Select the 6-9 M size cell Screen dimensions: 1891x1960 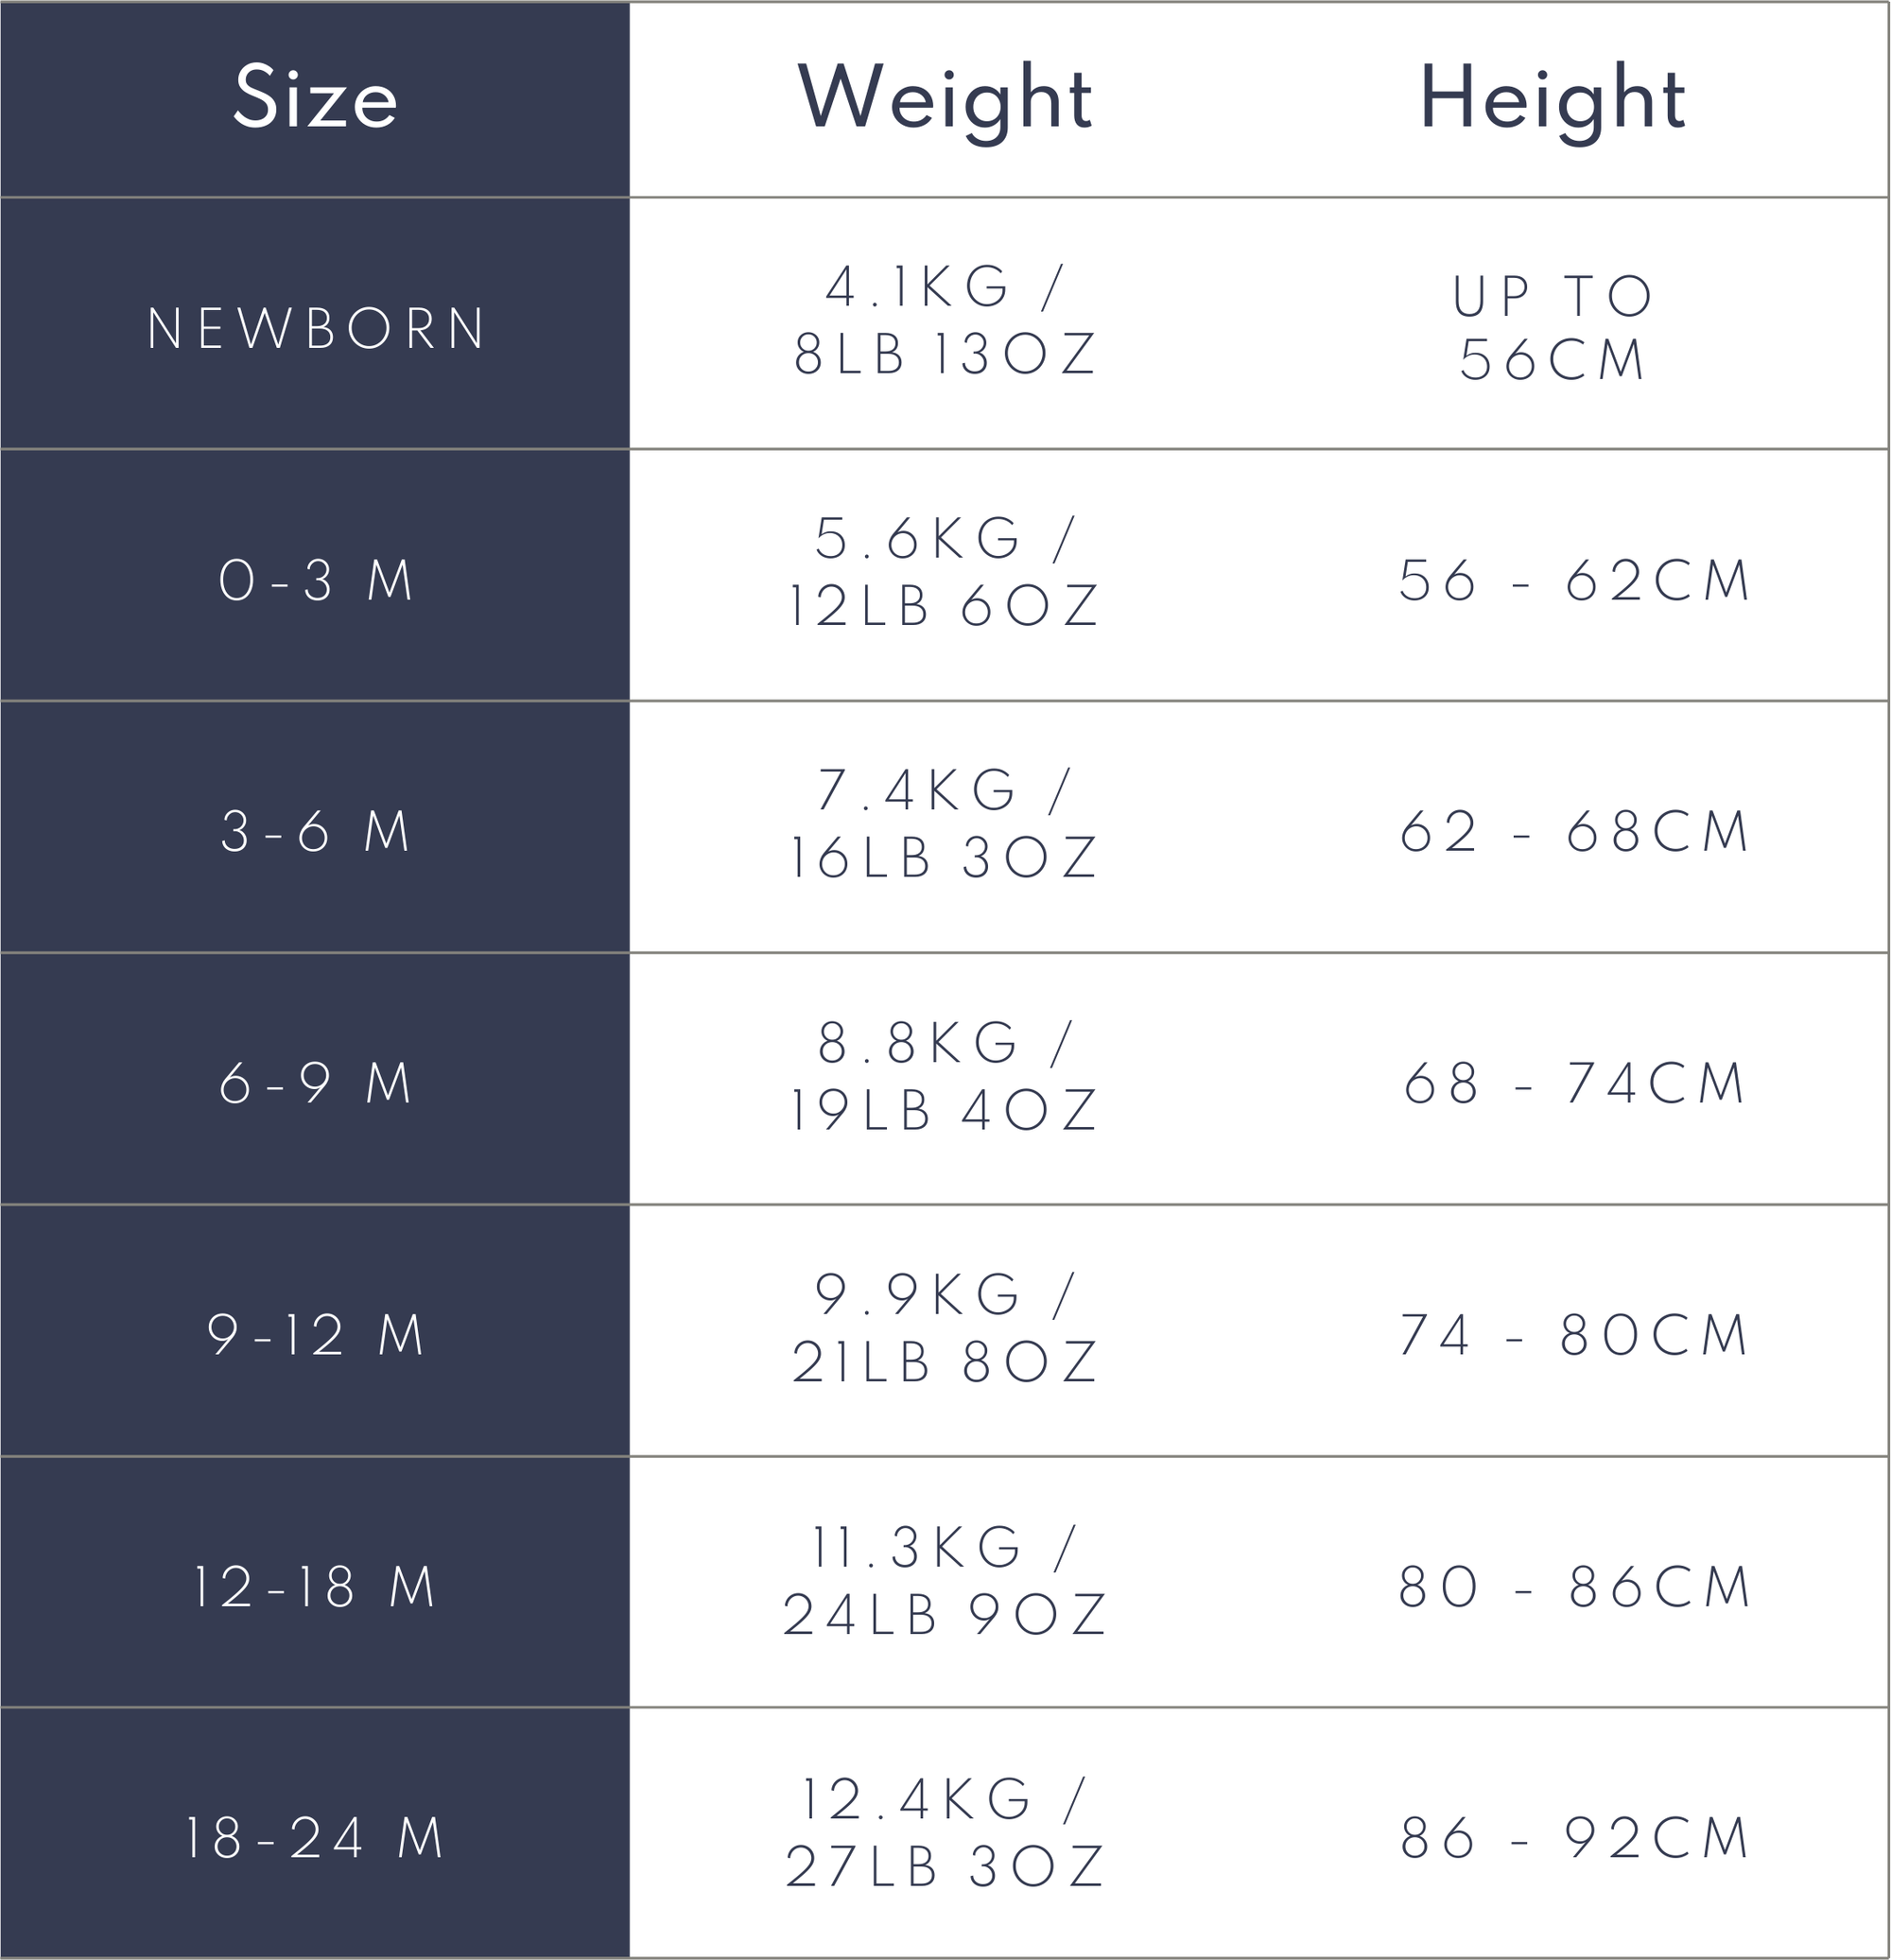click(315, 1083)
